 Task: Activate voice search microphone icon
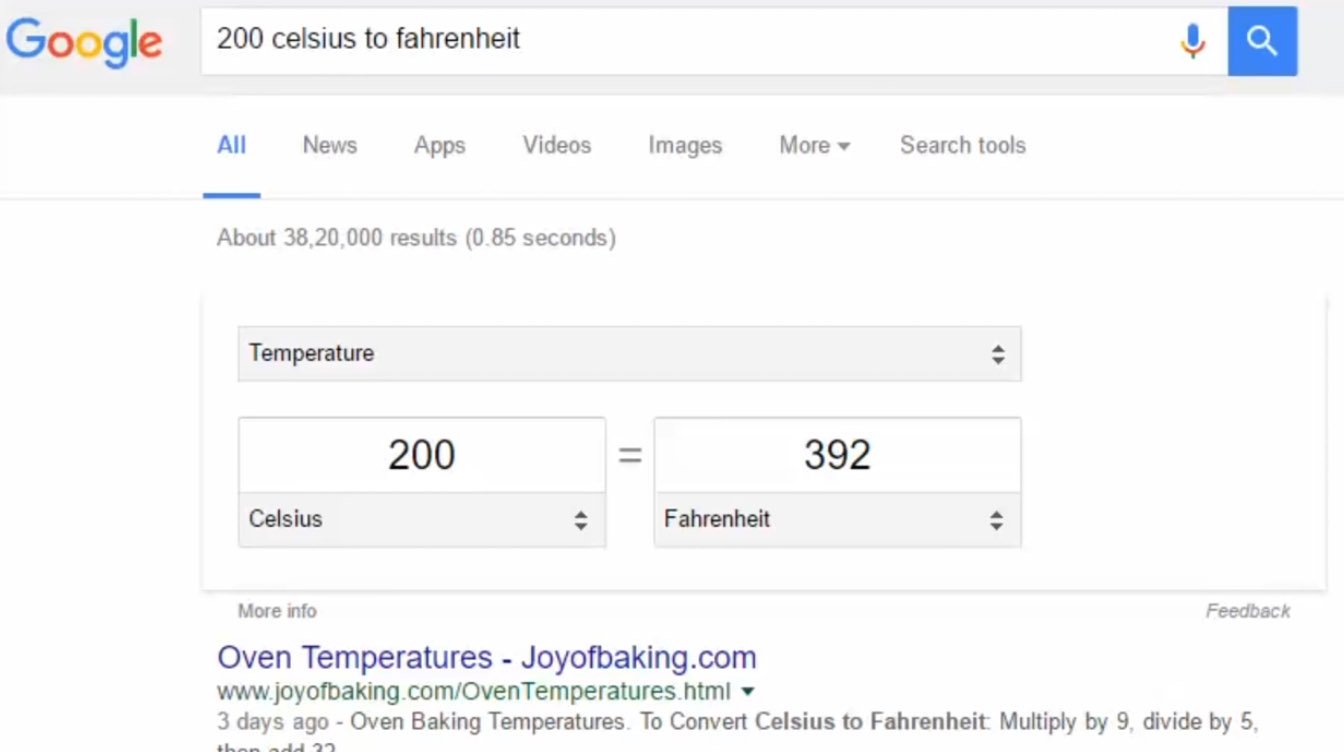(x=1192, y=41)
